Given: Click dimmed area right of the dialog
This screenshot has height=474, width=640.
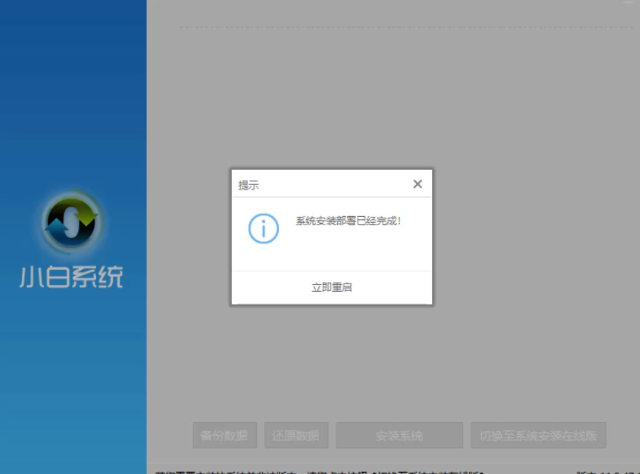Looking at the screenshot, I should tap(530, 240).
